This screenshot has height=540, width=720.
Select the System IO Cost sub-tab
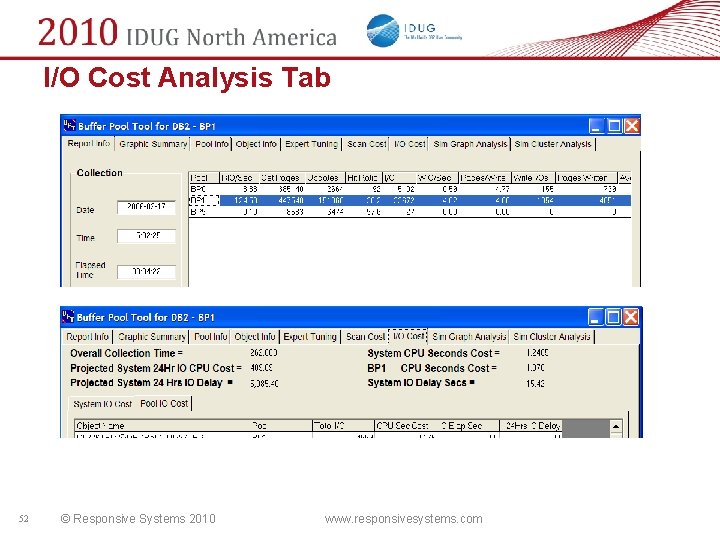[102, 404]
